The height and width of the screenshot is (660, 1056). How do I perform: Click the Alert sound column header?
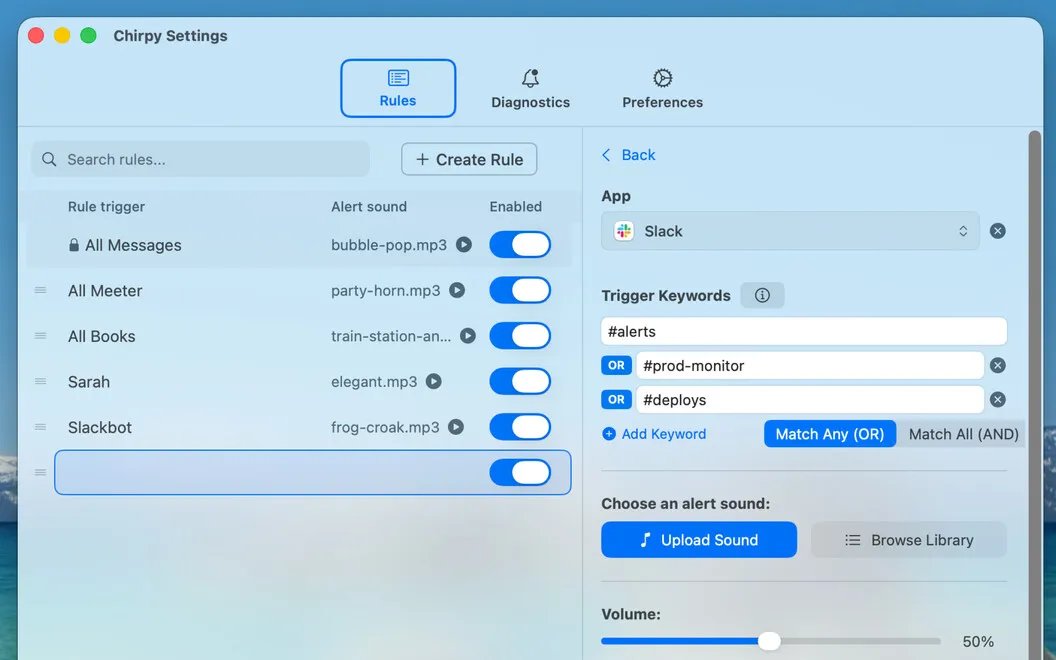click(x=369, y=207)
